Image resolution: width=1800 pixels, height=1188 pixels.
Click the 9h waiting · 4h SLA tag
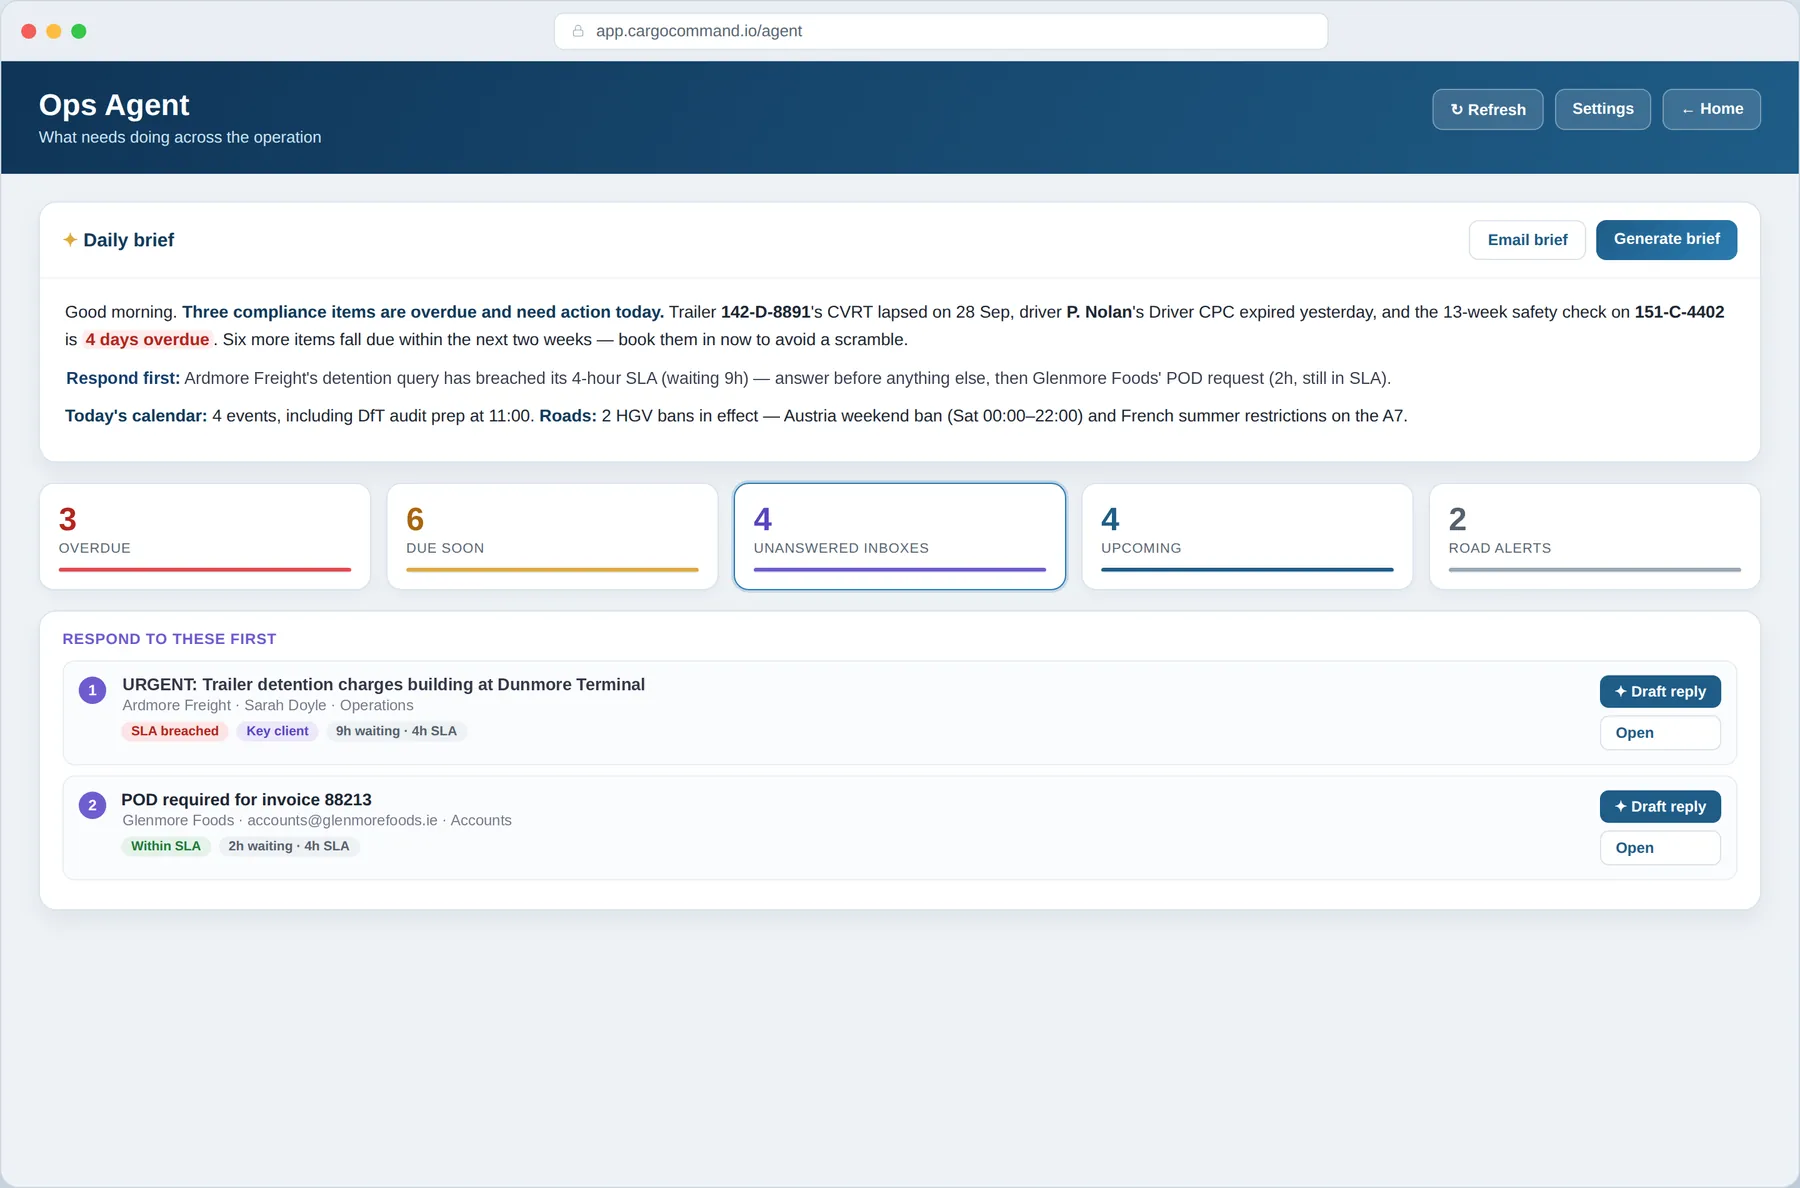point(396,731)
